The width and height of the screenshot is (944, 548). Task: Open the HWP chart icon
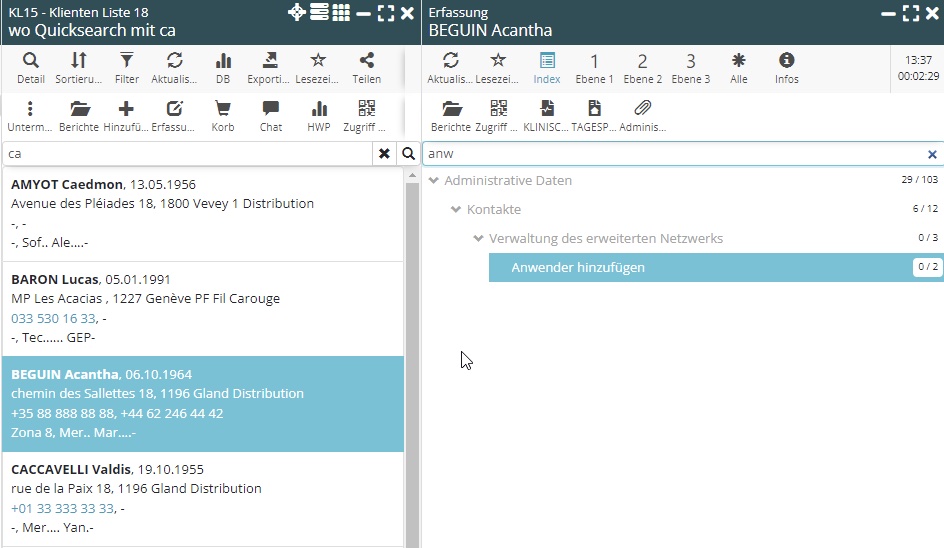click(x=319, y=116)
